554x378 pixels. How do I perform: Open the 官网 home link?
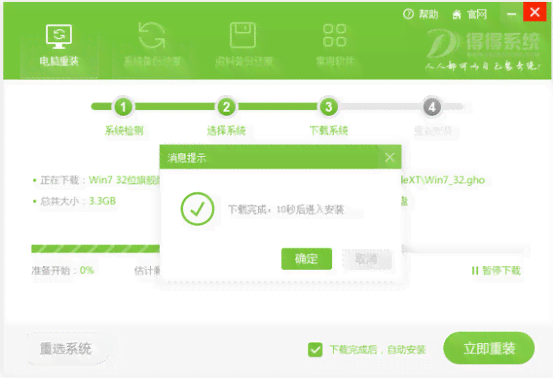(469, 14)
